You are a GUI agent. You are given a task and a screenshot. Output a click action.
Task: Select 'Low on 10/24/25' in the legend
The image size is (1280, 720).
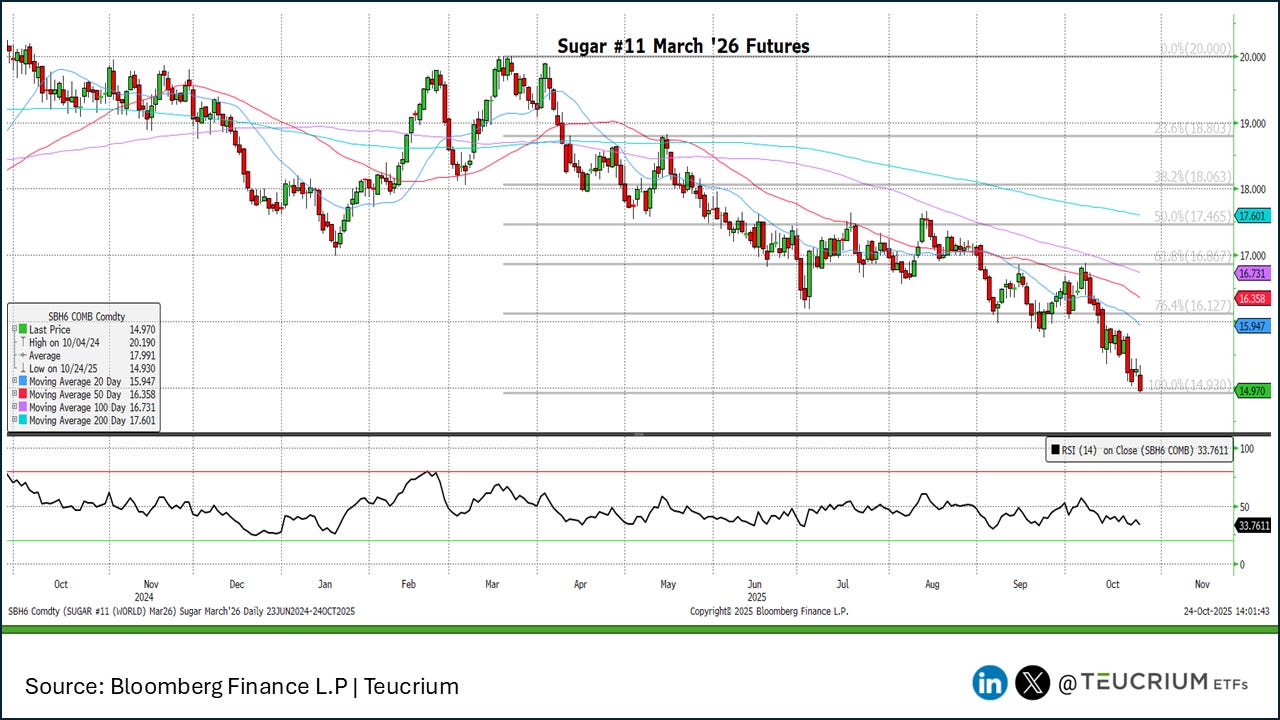tap(65, 368)
